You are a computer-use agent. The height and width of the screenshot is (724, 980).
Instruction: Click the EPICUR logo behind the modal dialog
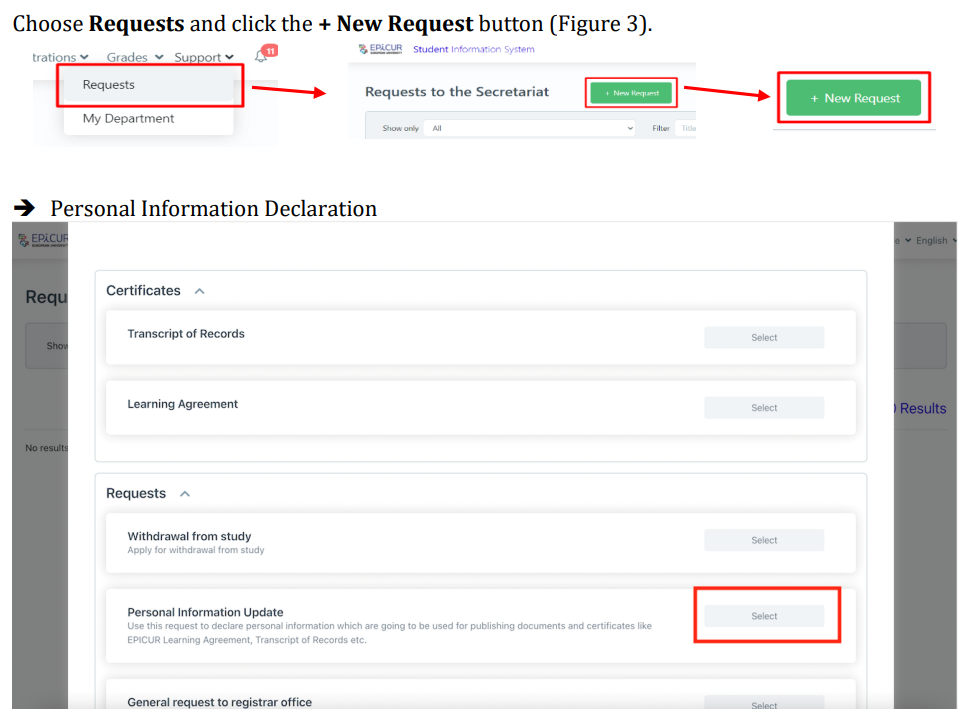click(42, 240)
